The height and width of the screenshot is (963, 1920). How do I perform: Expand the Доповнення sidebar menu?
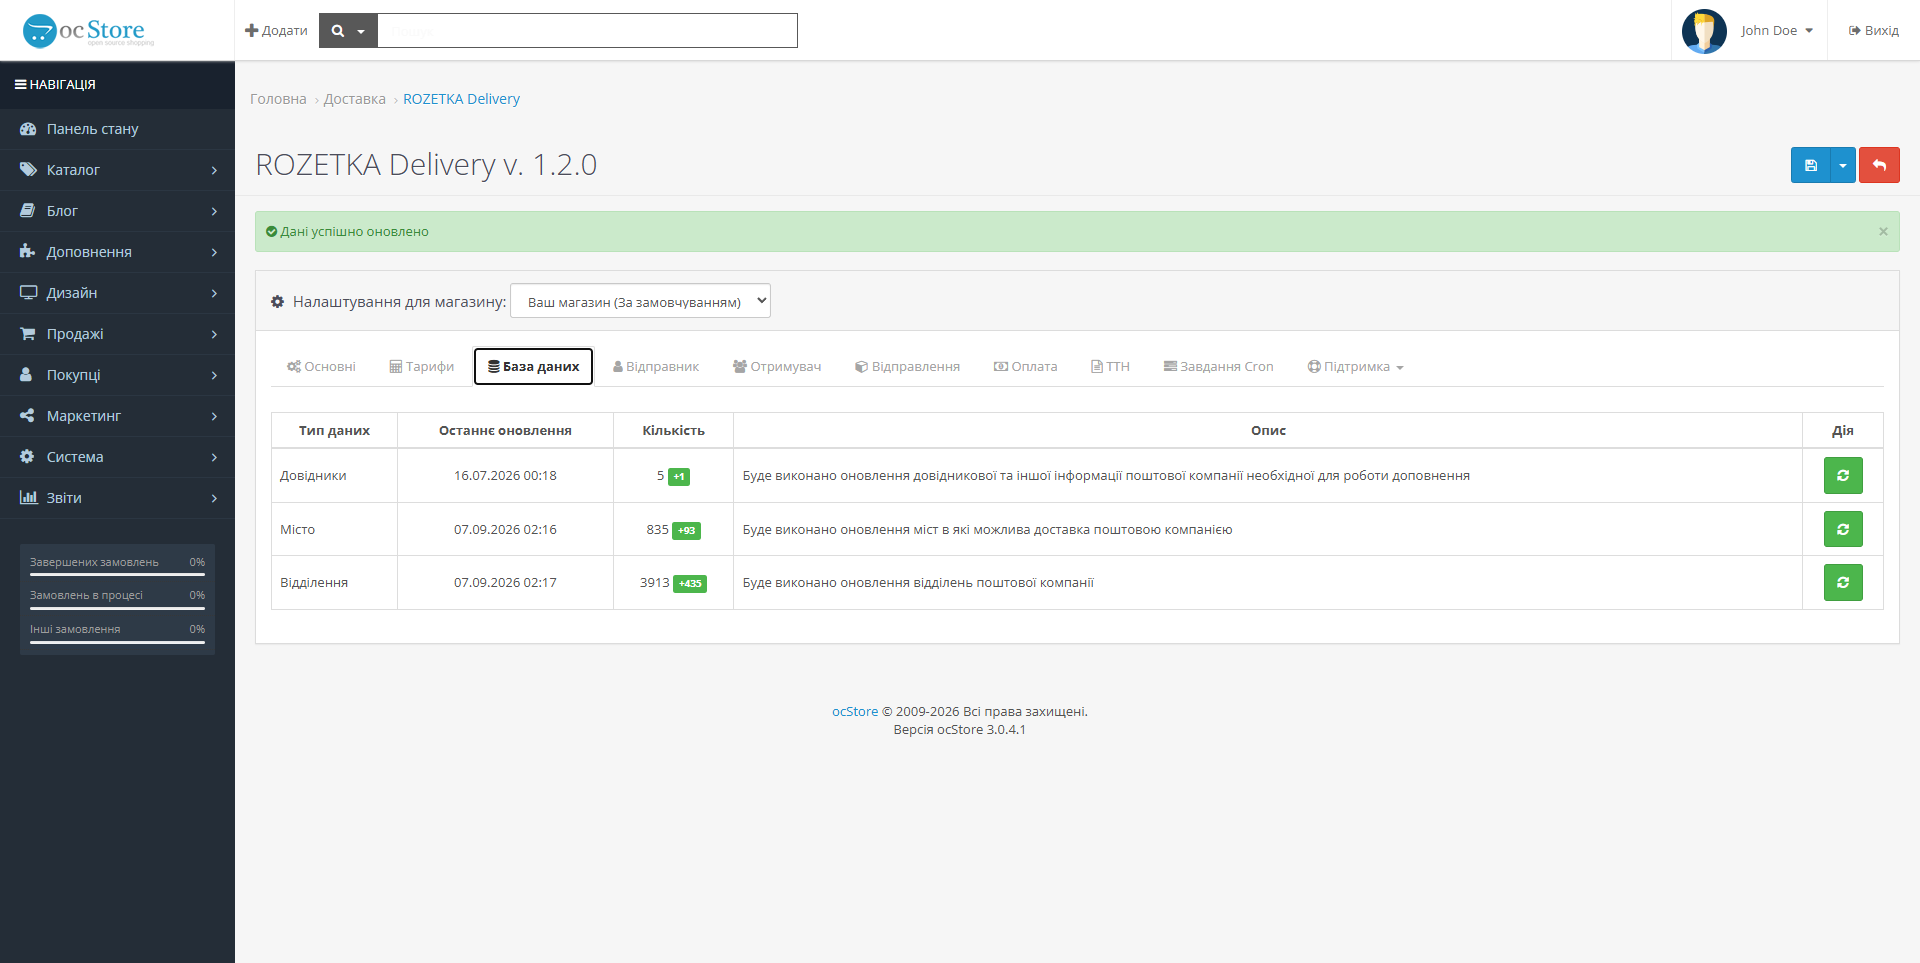pyautogui.click(x=117, y=252)
